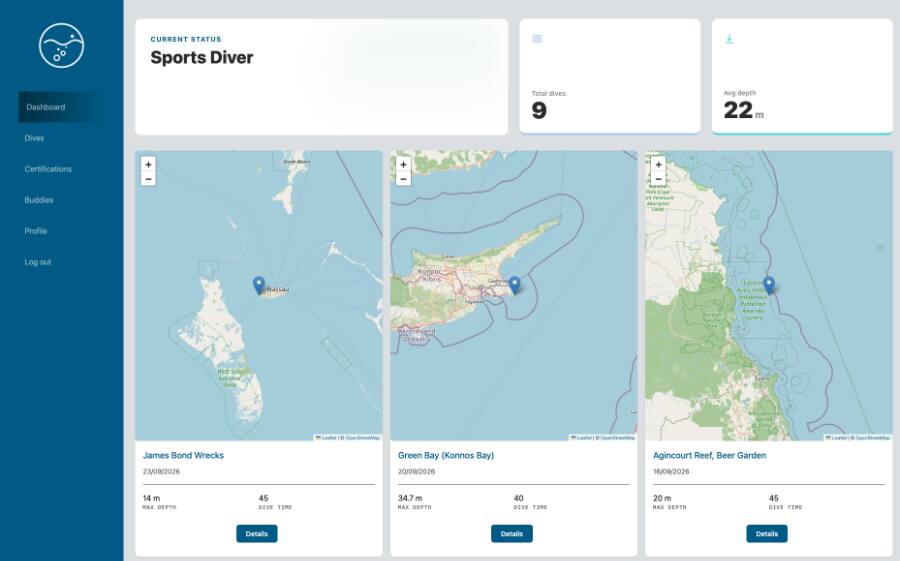Zoom in on Agincourt Reef map
The image size is (900, 561).
pos(658,164)
